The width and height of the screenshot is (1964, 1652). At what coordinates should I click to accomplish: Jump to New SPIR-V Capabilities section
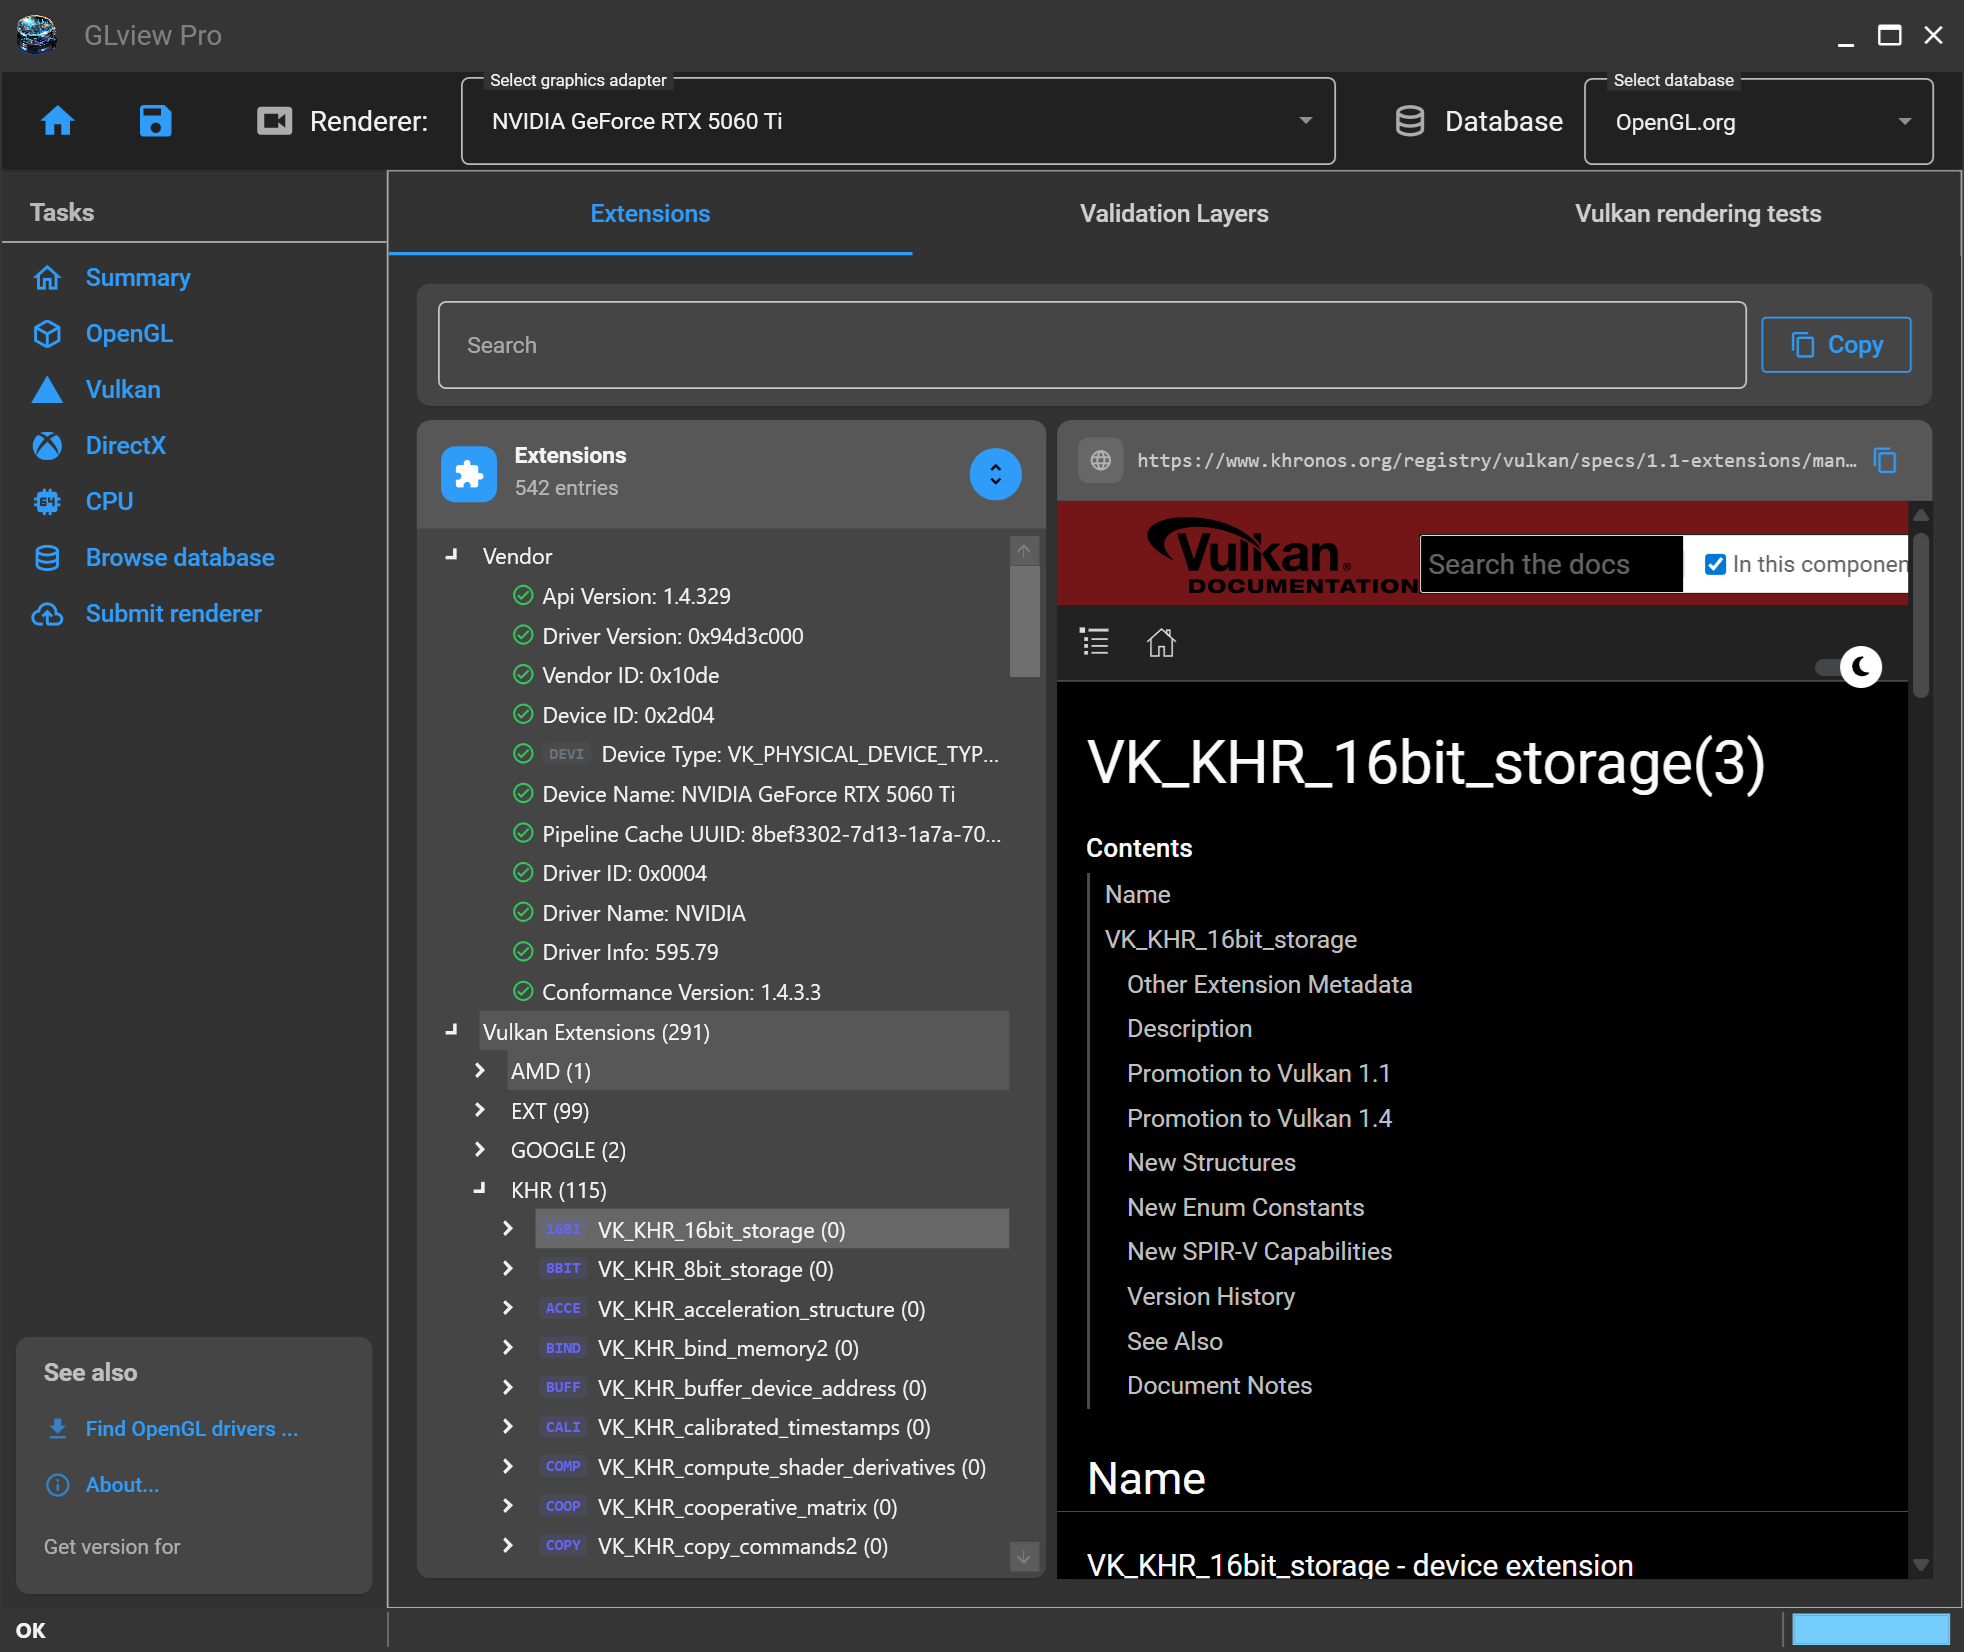click(1259, 1251)
